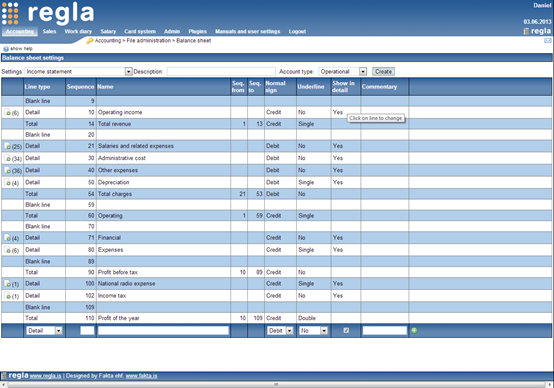This screenshot has width=554, height=388.
Task: Click show help link
Action: point(21,49)
